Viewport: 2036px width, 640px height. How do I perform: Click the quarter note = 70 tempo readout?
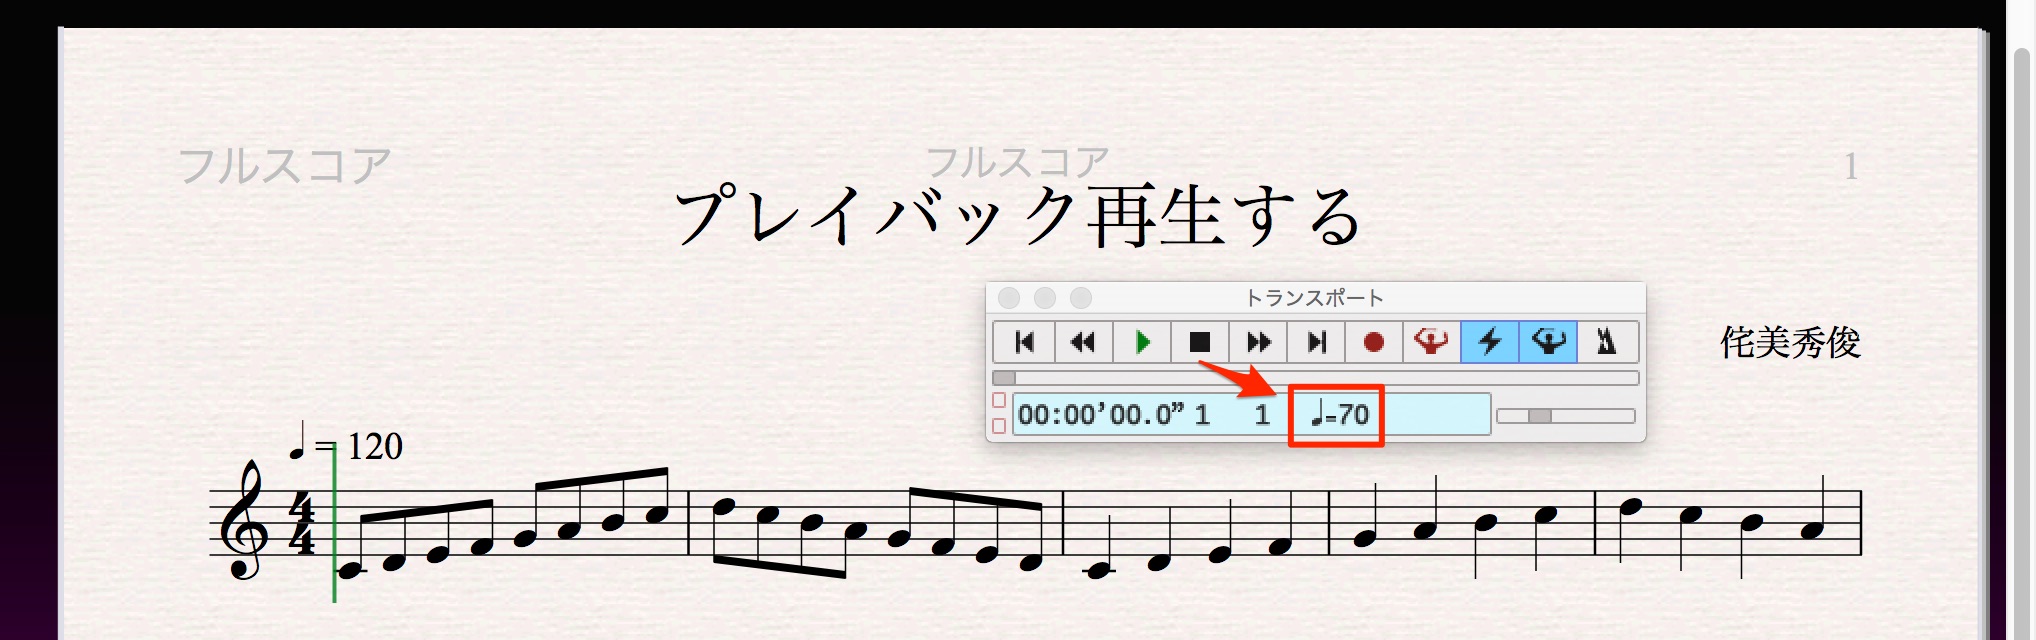[1340, 414]
